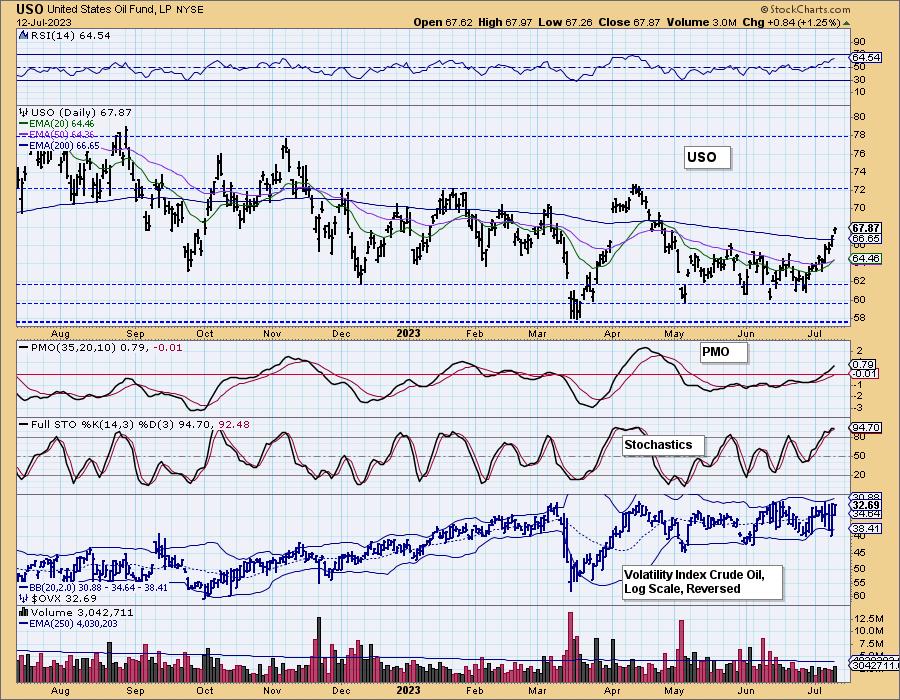
Task: Click the green up-arrow next to Chg
Action: pos(847,23)
